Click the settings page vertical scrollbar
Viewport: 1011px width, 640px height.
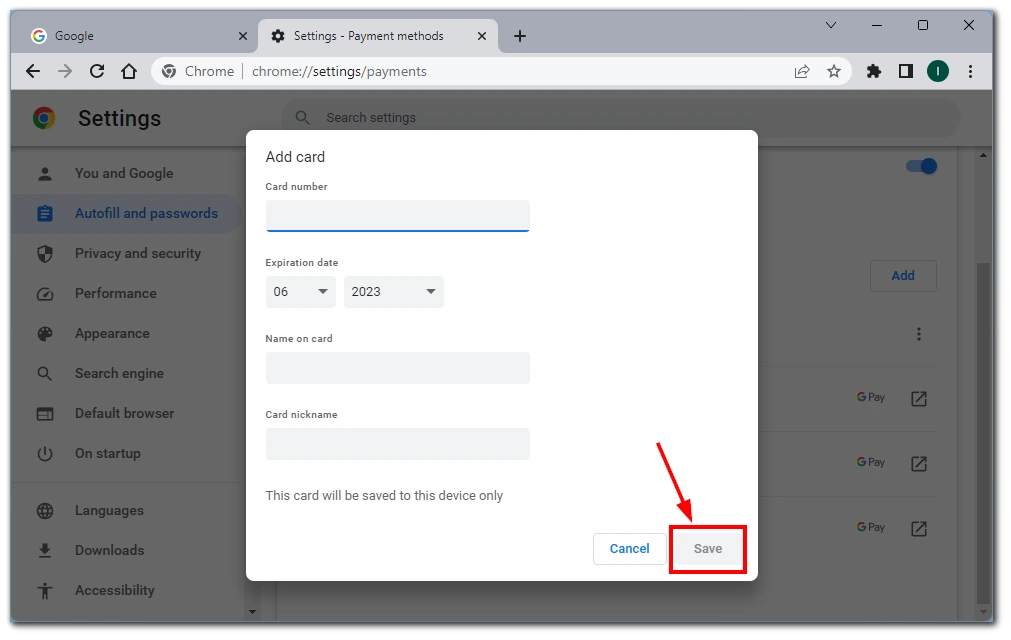coord(983,432)
